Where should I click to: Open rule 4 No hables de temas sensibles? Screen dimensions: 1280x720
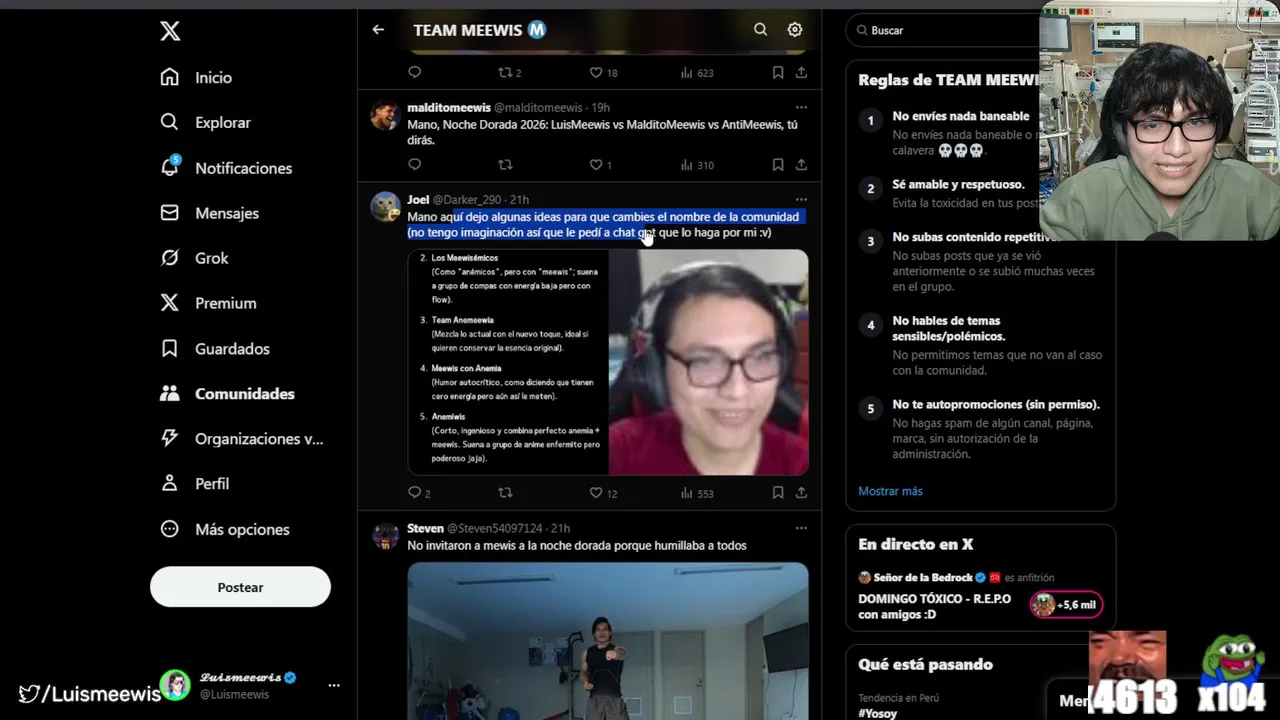(949, 328)
